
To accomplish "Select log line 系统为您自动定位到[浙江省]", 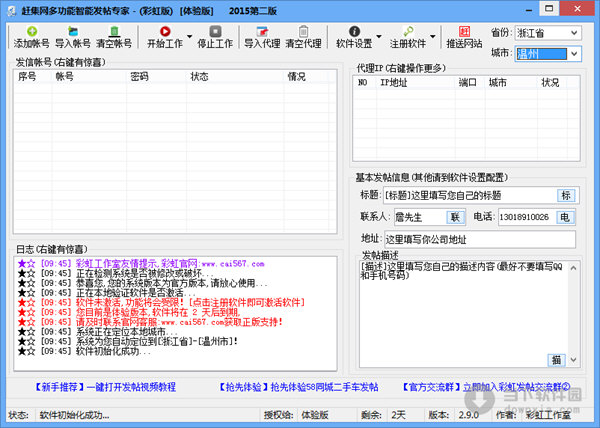I will click(x=127, y=341).
